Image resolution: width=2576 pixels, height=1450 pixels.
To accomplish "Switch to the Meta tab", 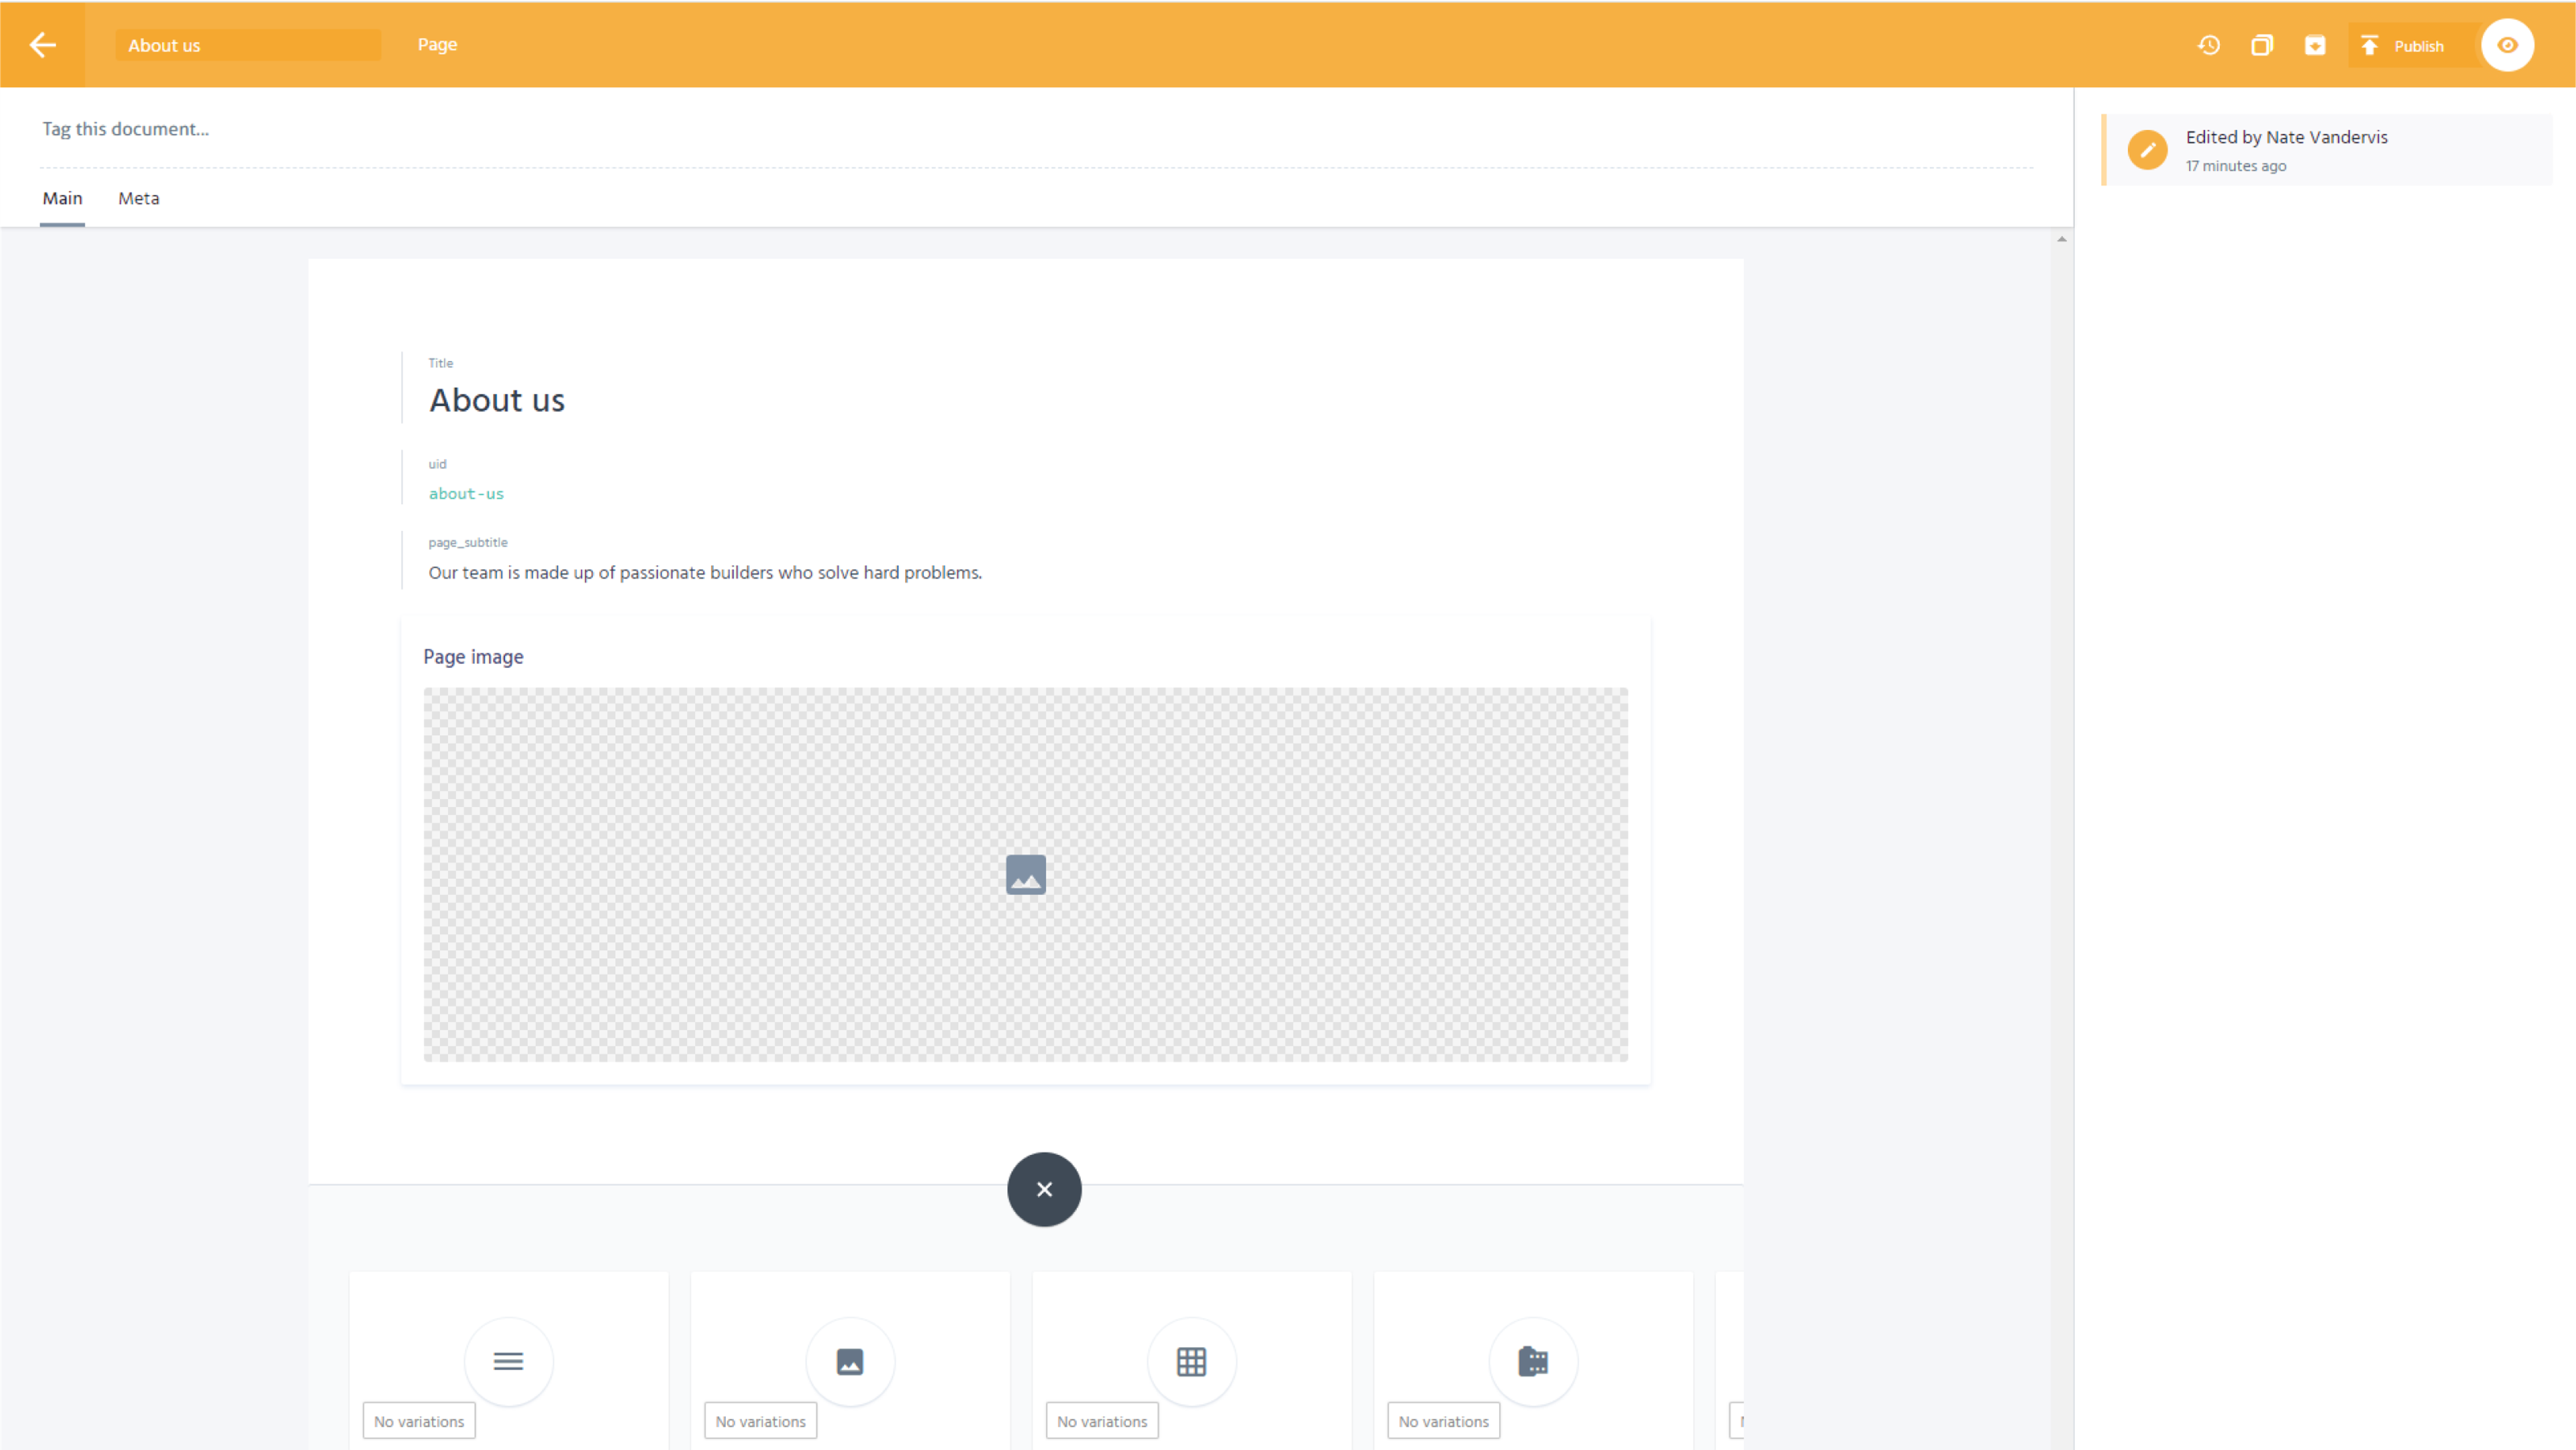I will pyautogui.click(x=138, y=198).
